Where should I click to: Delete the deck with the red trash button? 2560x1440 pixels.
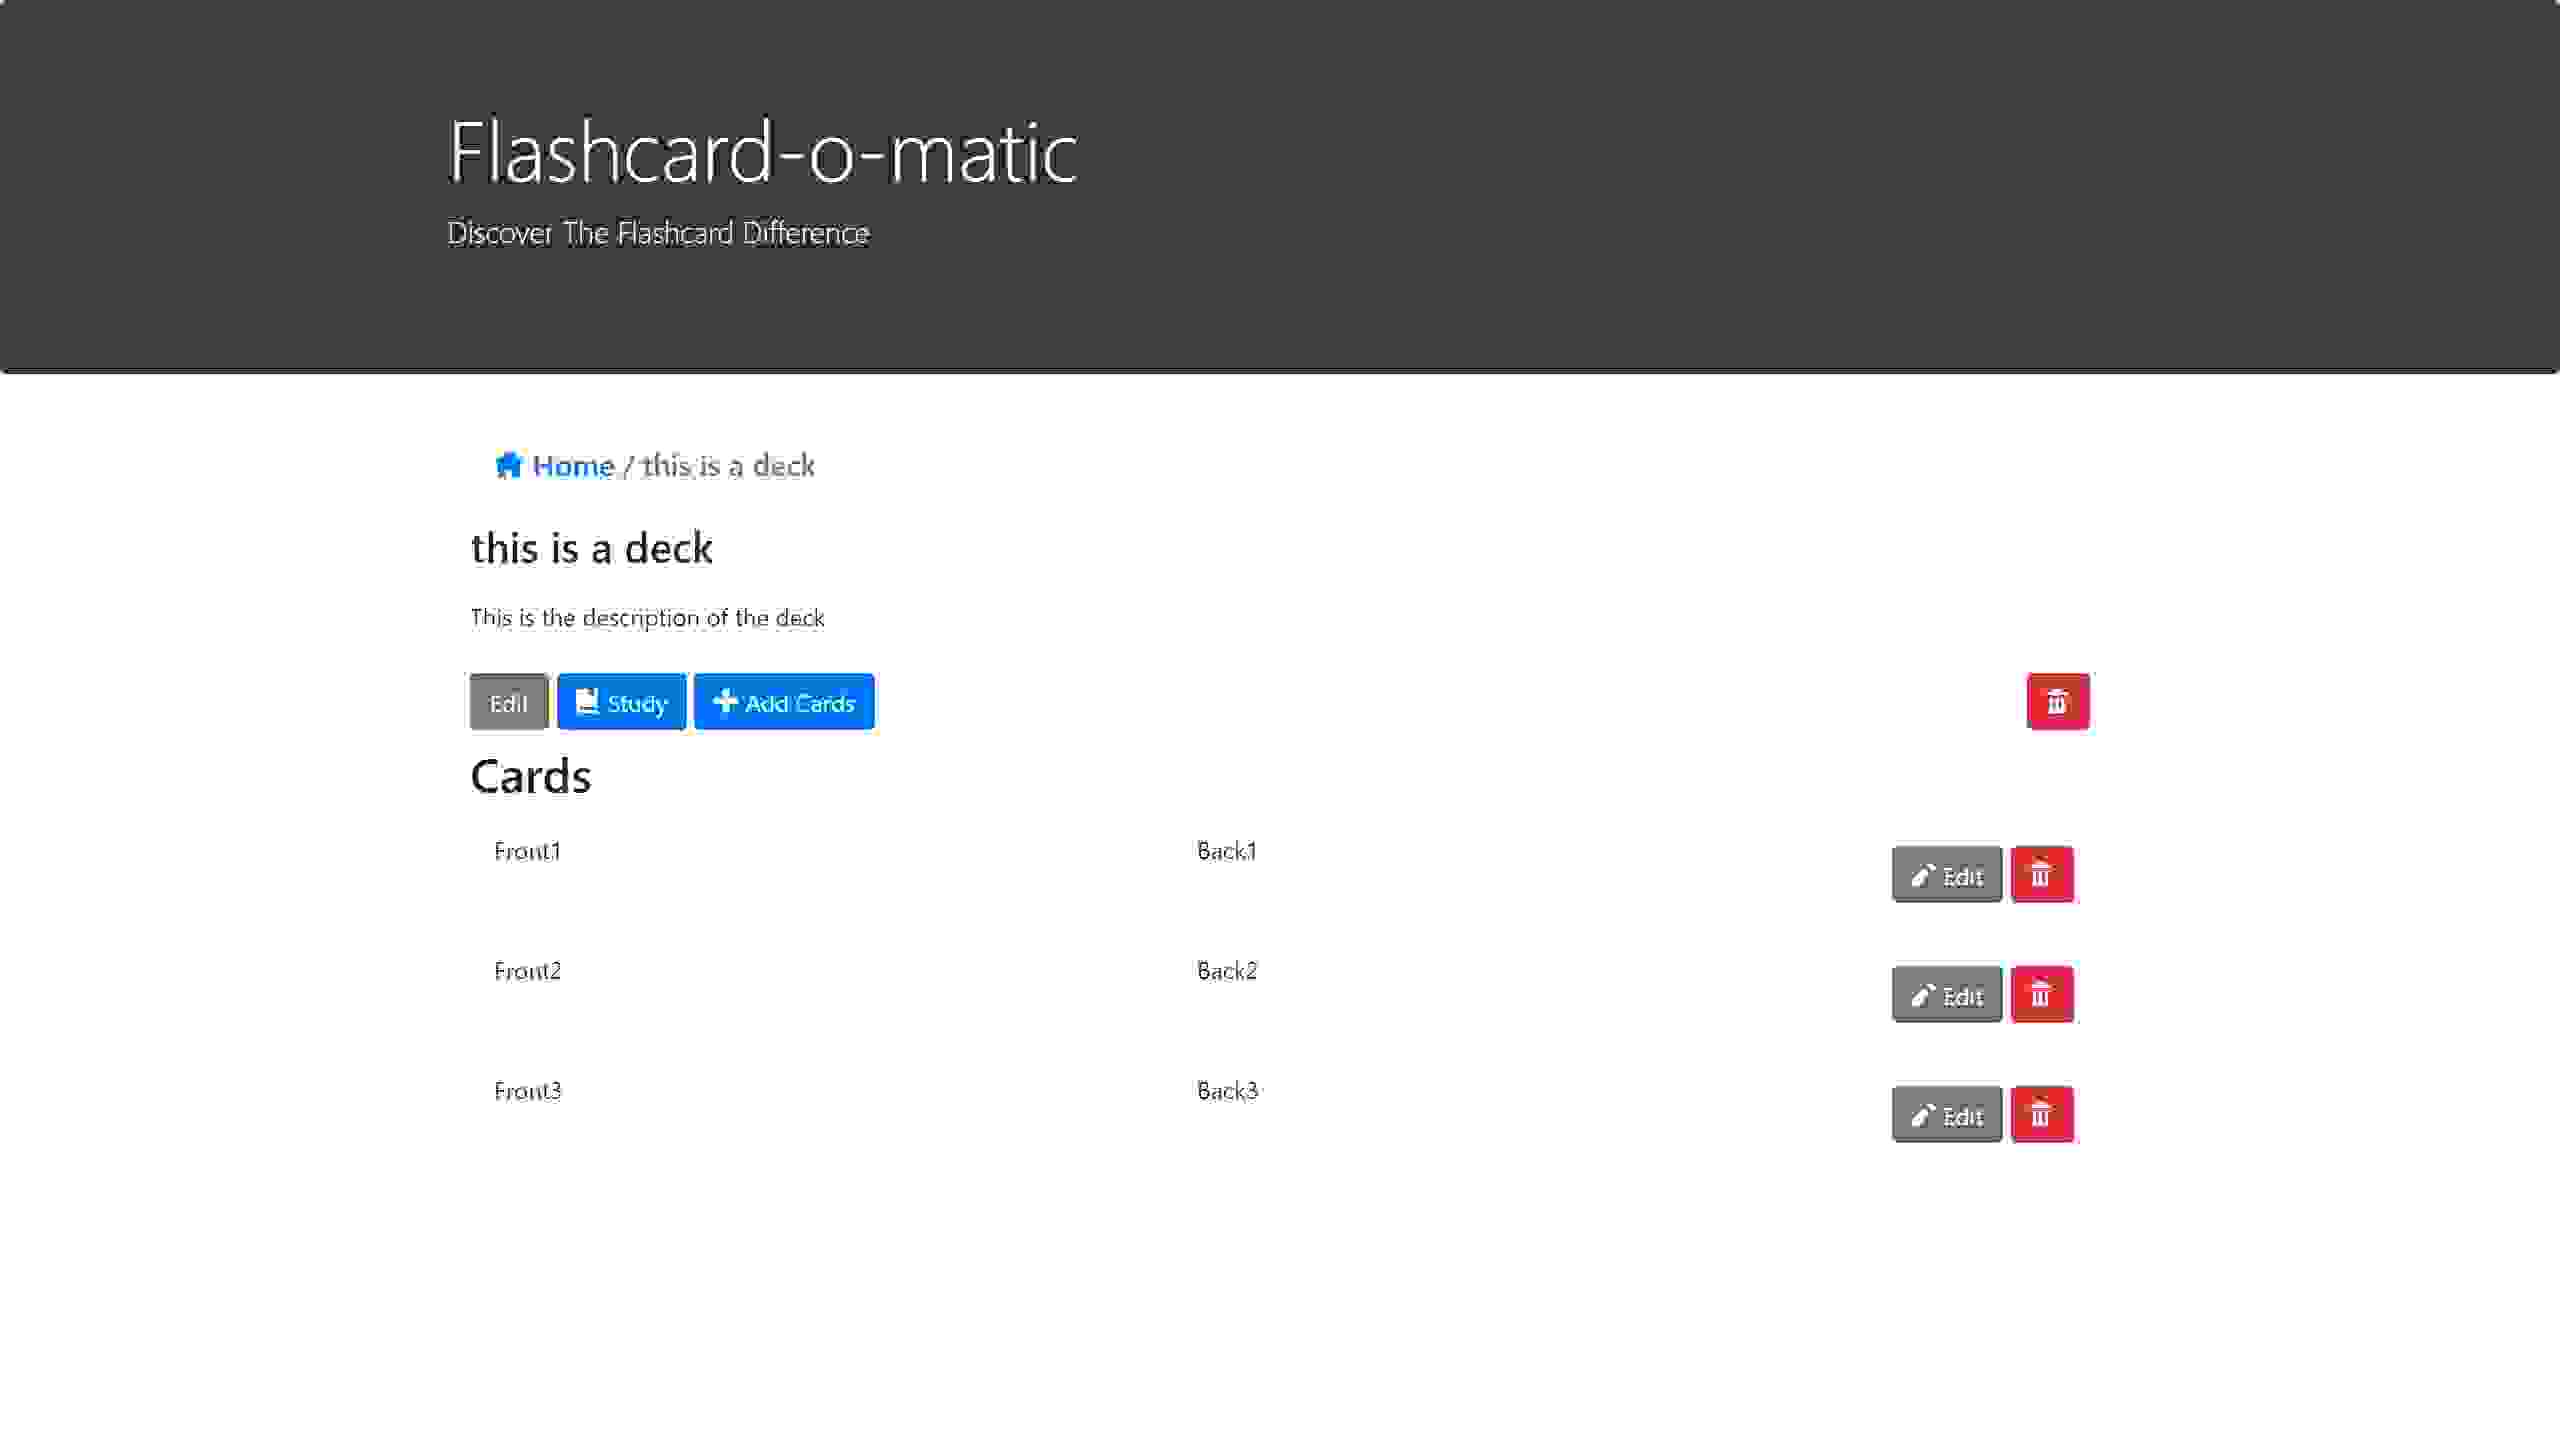click(x=2057, y=702)
